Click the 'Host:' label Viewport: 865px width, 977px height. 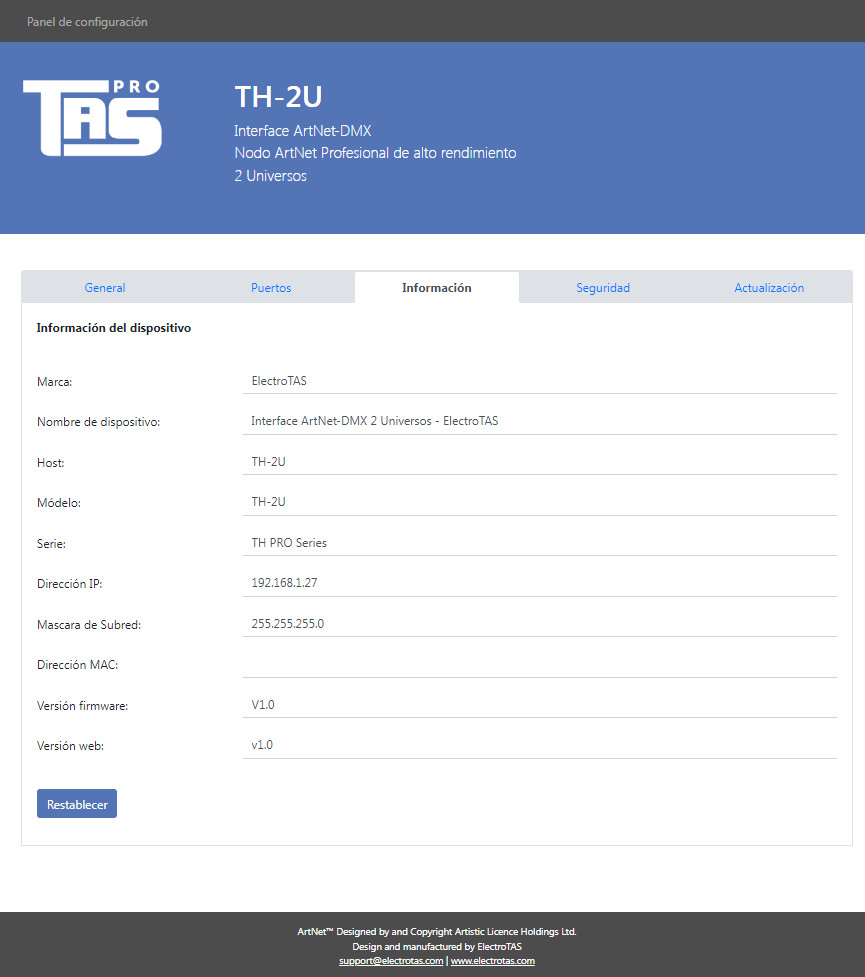click(x=50, y=463)
